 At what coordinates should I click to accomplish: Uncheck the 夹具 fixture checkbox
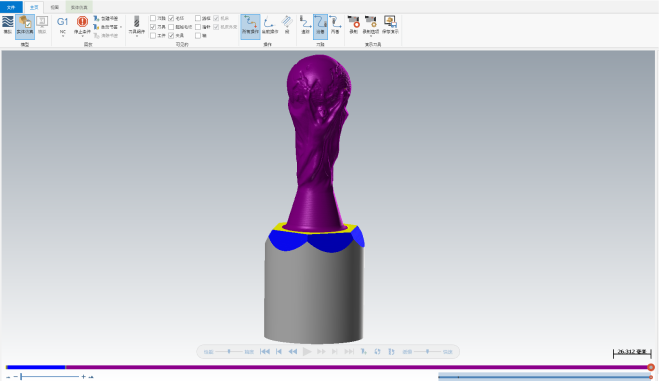pyautogui.click(x=171, y=36)
